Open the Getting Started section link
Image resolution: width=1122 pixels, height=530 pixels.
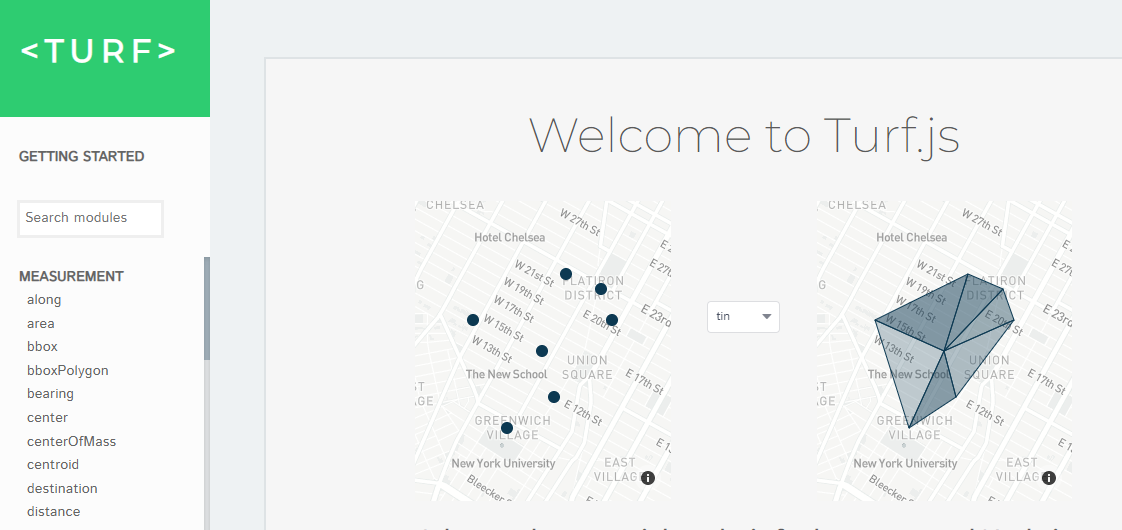(82, 157)
